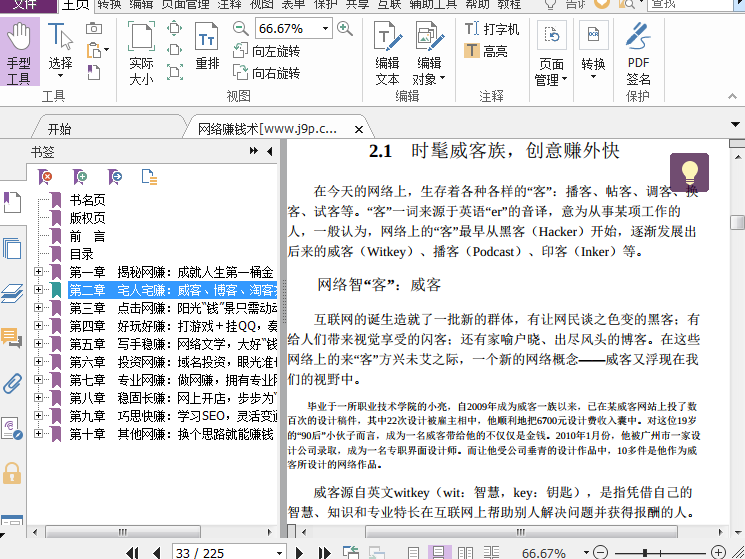Viewport: 745px width, 559px height.
Task: Rotate the page left (向左旋转)
Action: tap(267, 50)
